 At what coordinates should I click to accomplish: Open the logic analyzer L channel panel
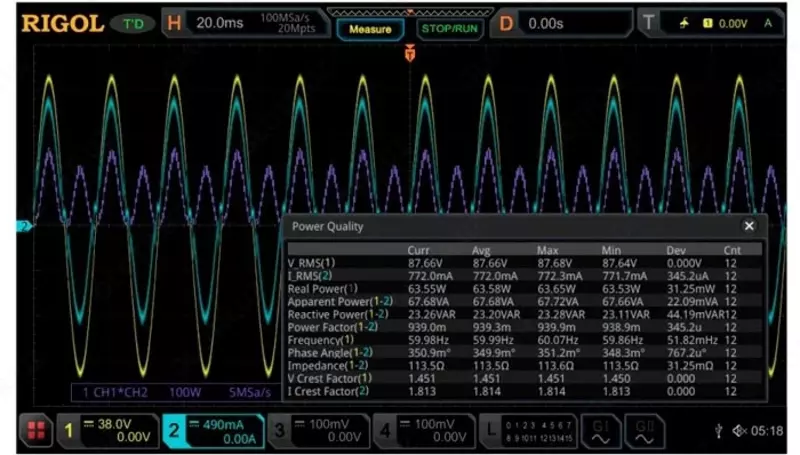[526, 431]
